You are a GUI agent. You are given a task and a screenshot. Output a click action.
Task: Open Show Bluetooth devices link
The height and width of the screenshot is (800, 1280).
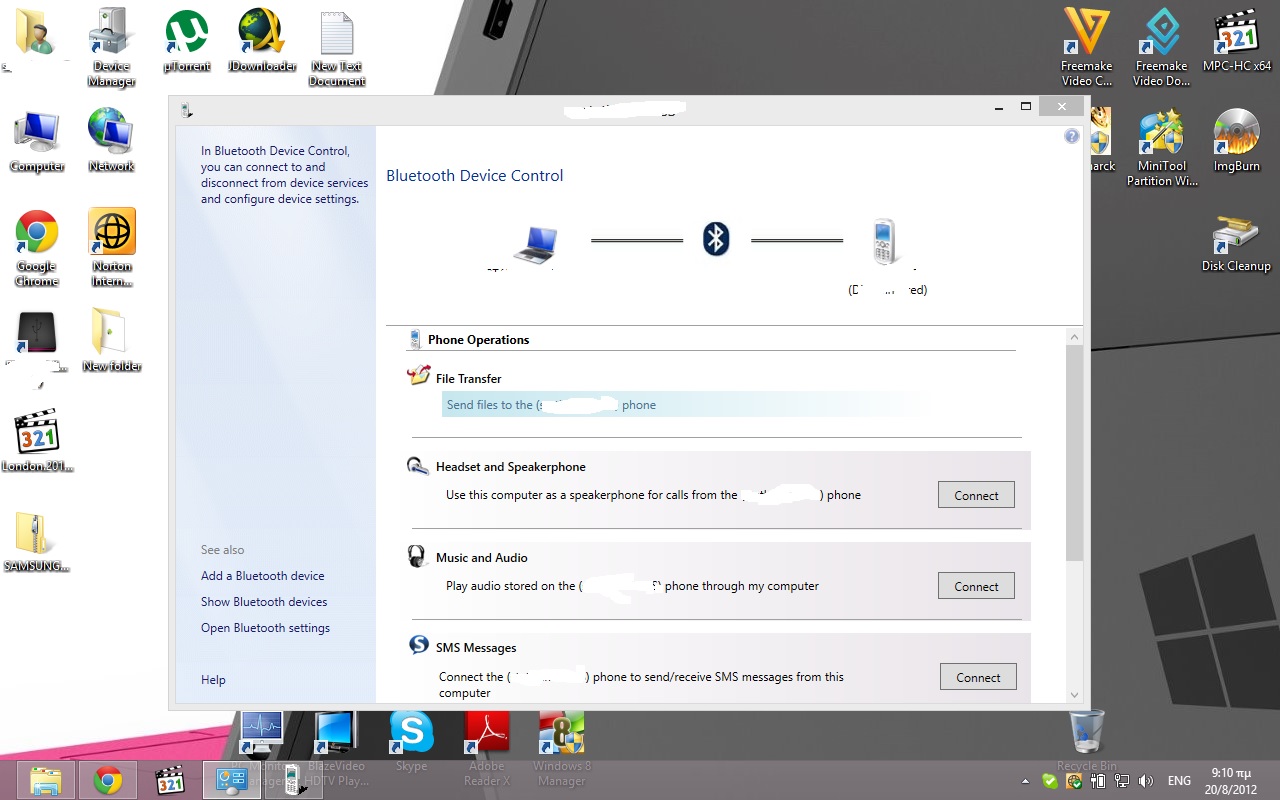[x=264, y=602]
